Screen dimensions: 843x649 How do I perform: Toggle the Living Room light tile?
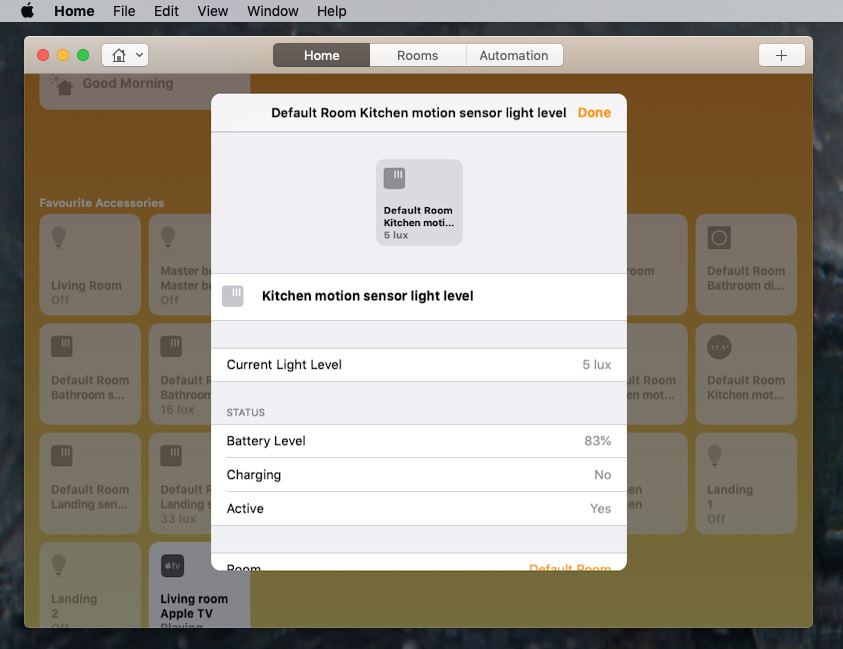[x=90, y=265]
